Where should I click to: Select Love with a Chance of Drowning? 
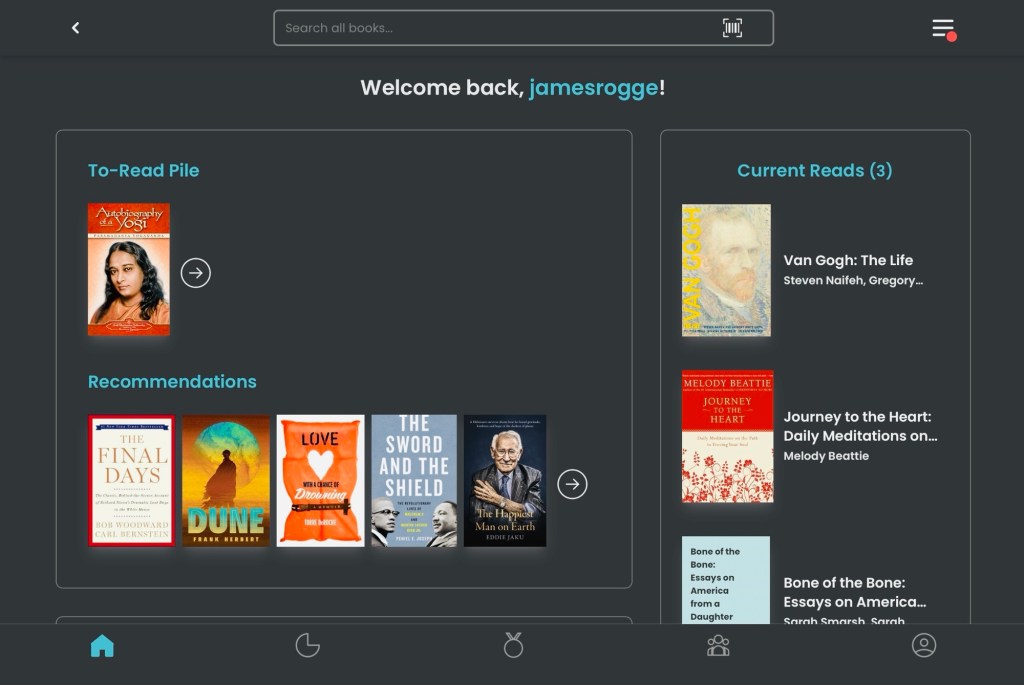[x=320, y=481]
